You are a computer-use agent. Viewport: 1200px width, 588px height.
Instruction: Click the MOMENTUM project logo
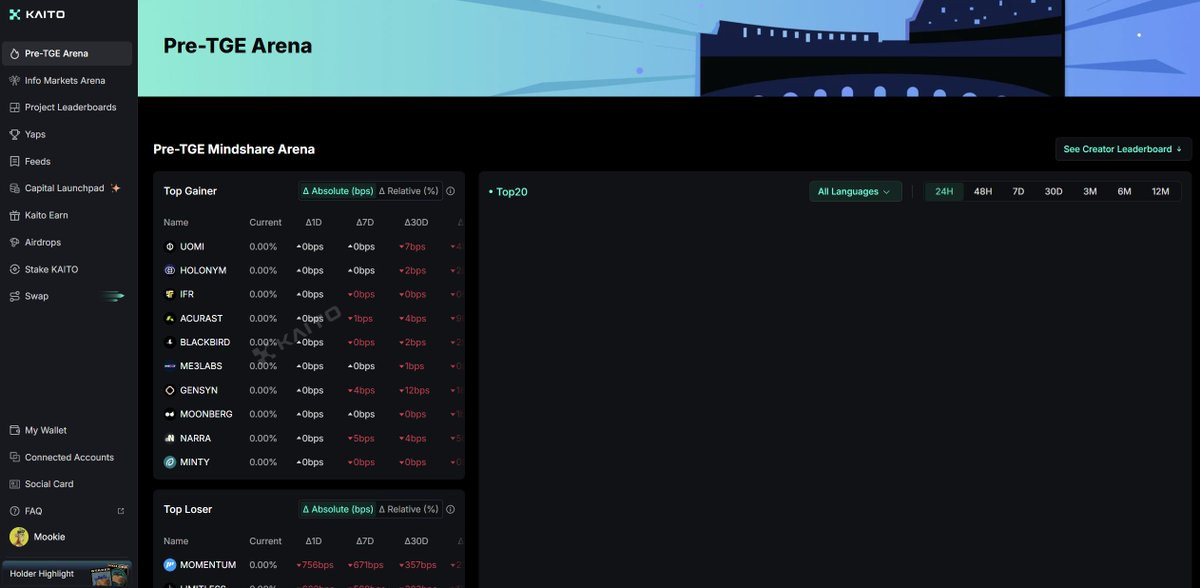coord(170,565)
